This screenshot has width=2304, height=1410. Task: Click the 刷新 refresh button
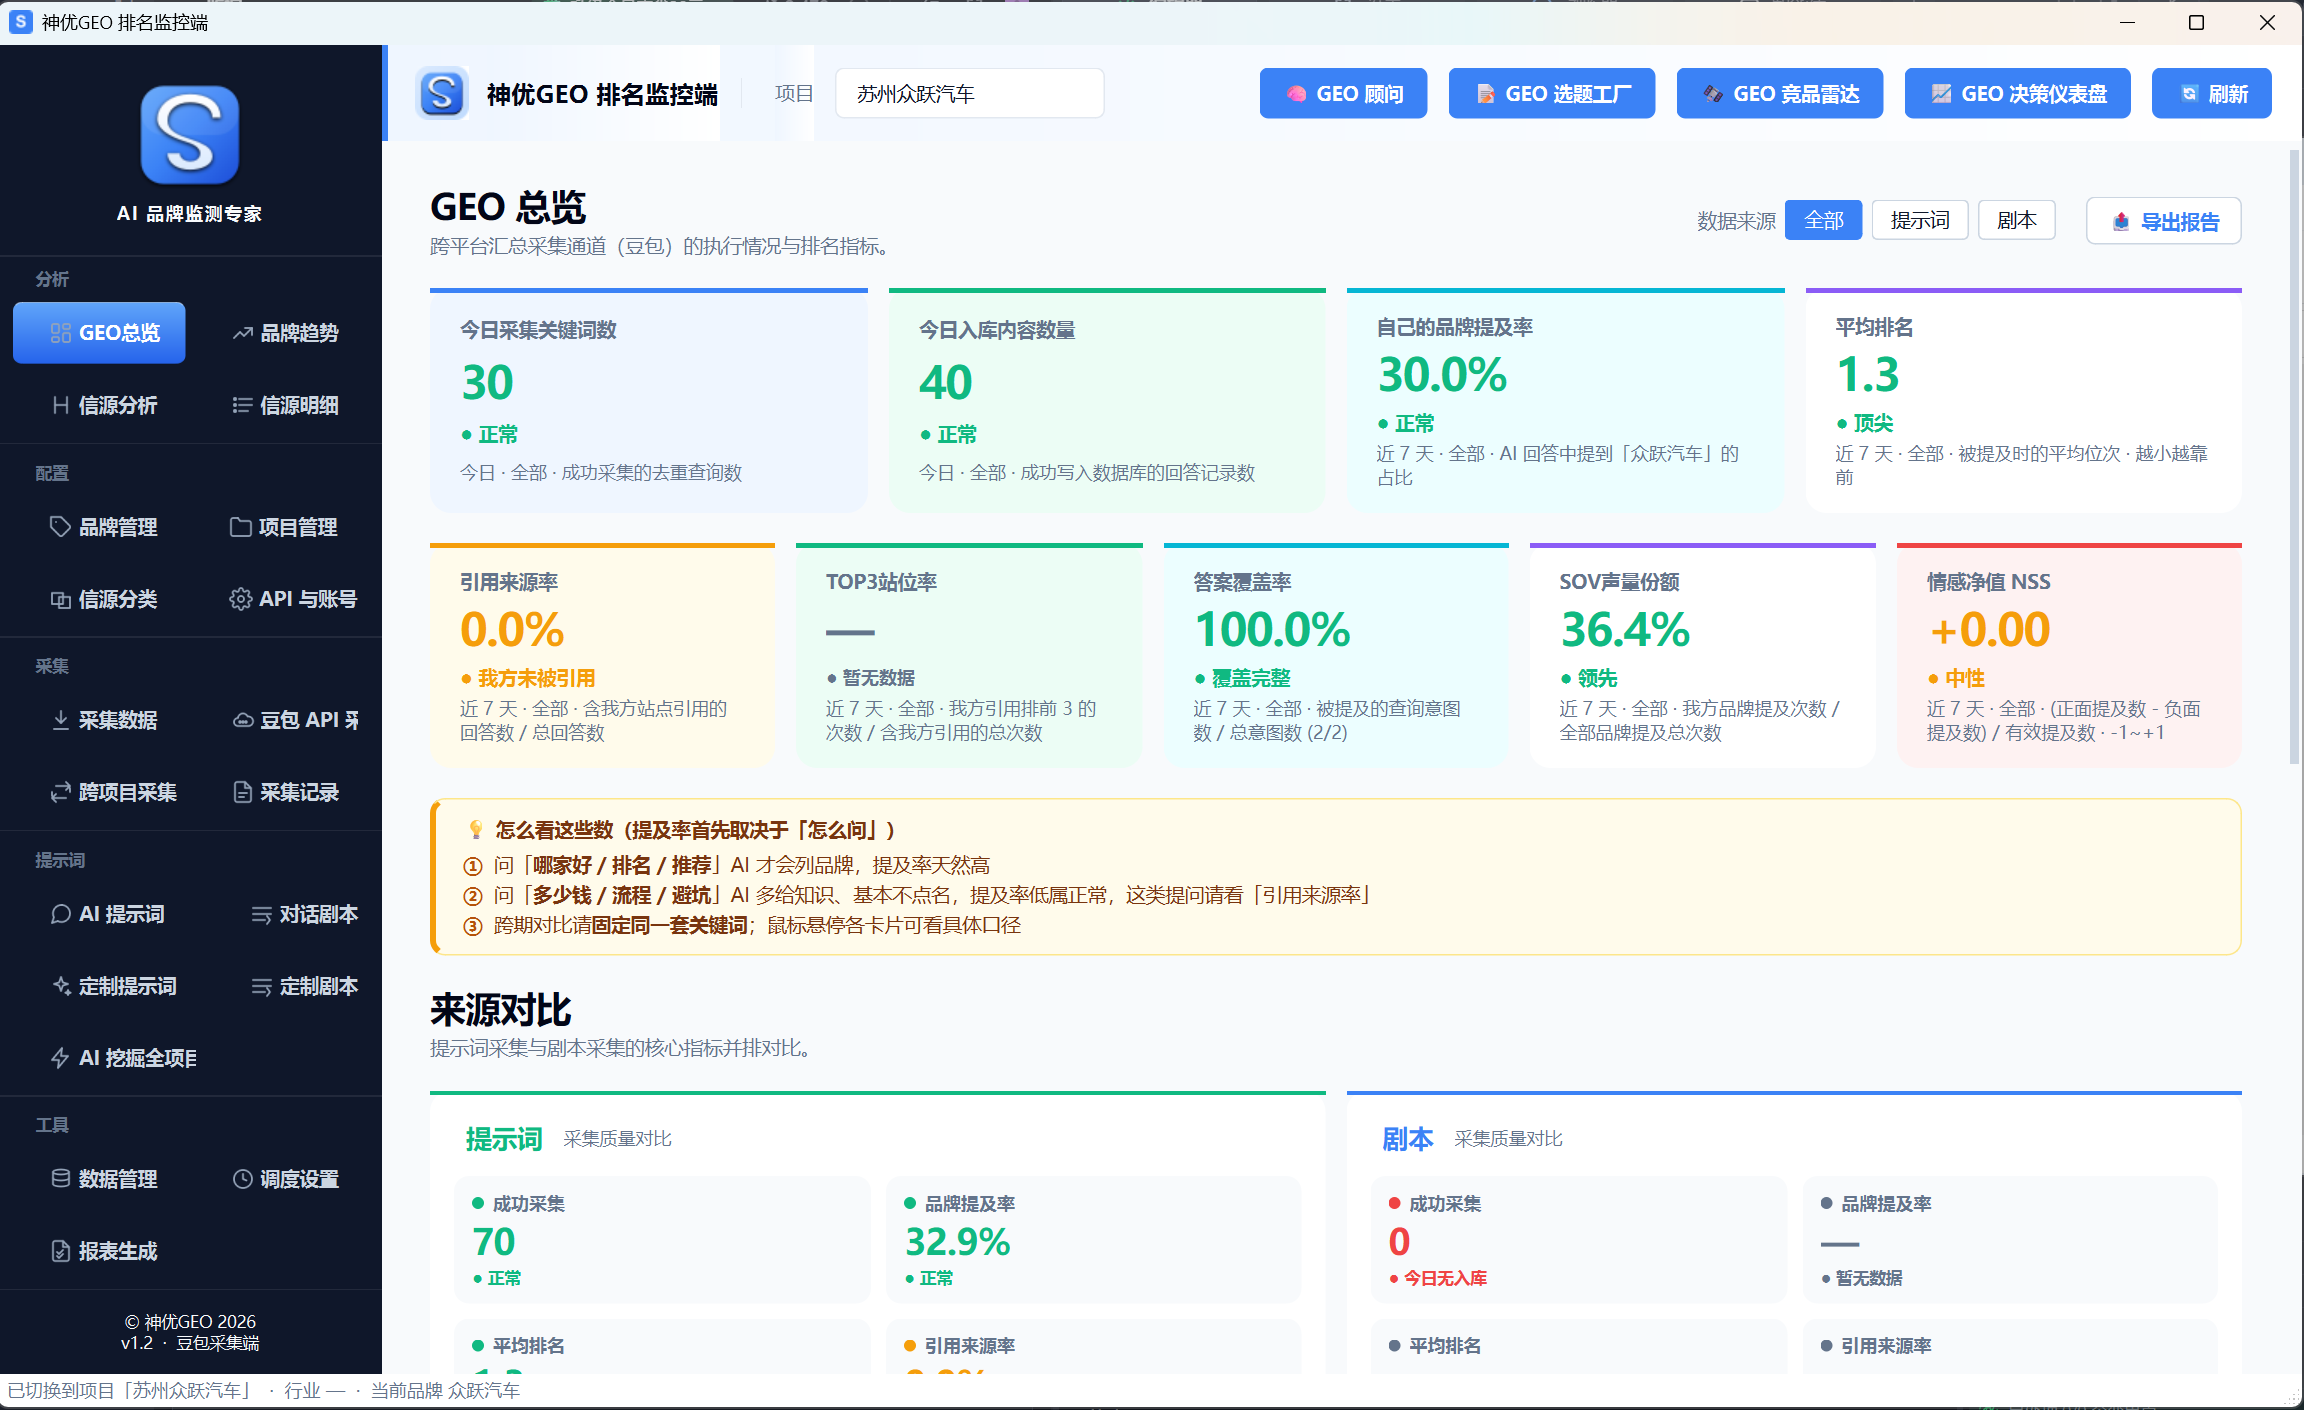pos(2212,94)
